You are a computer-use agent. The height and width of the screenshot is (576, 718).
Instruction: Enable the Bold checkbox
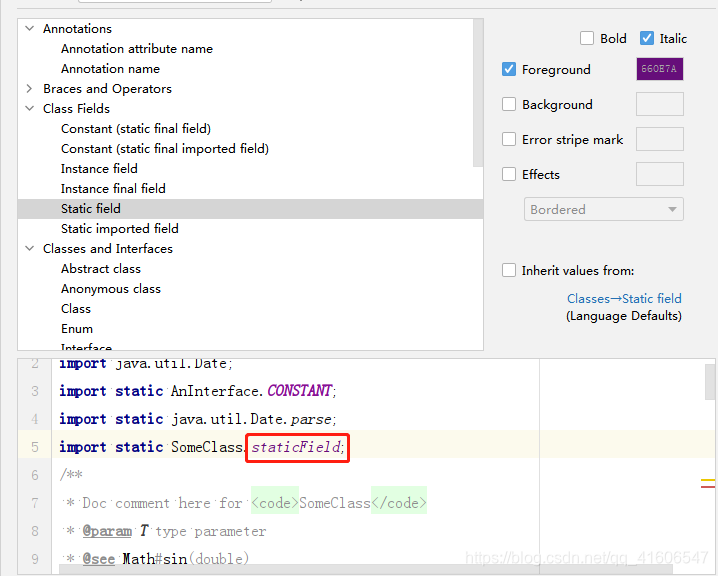tap(587, 38)
